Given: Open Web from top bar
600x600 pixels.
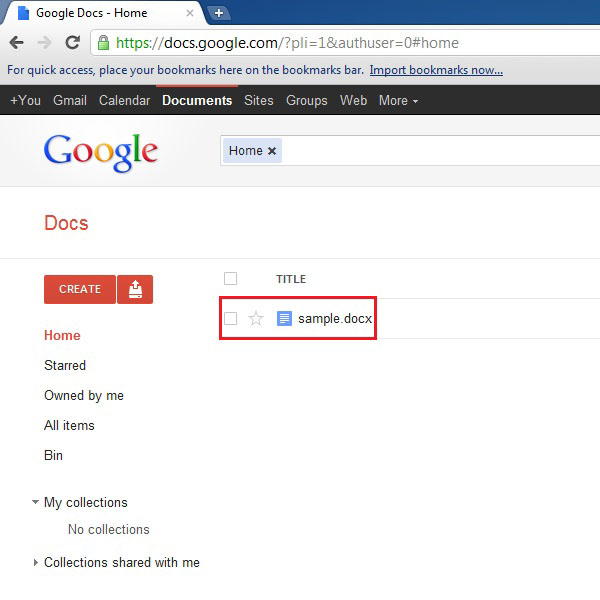Looking at the screenshot, I should click(x=353, y=101).
